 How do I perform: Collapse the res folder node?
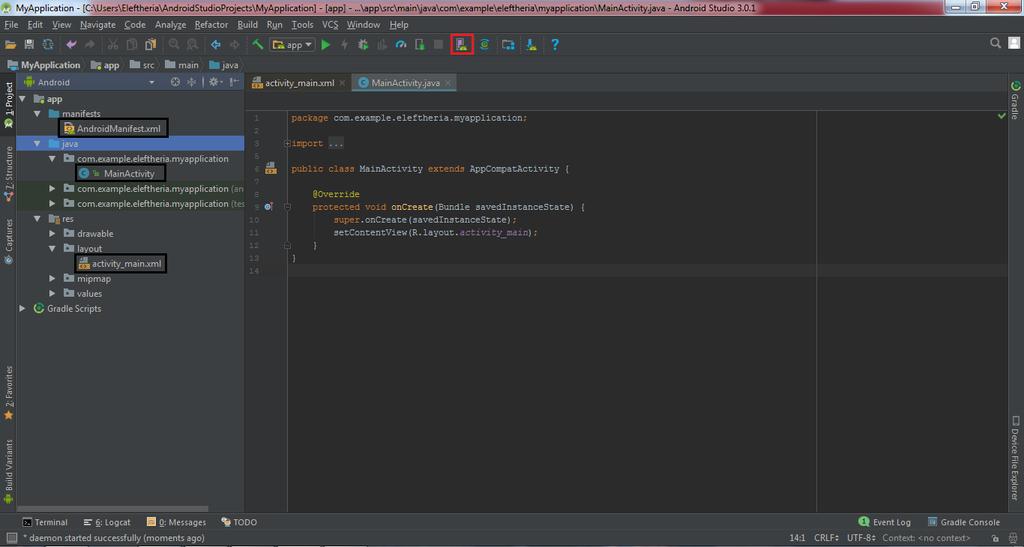[x=37, y=219]
